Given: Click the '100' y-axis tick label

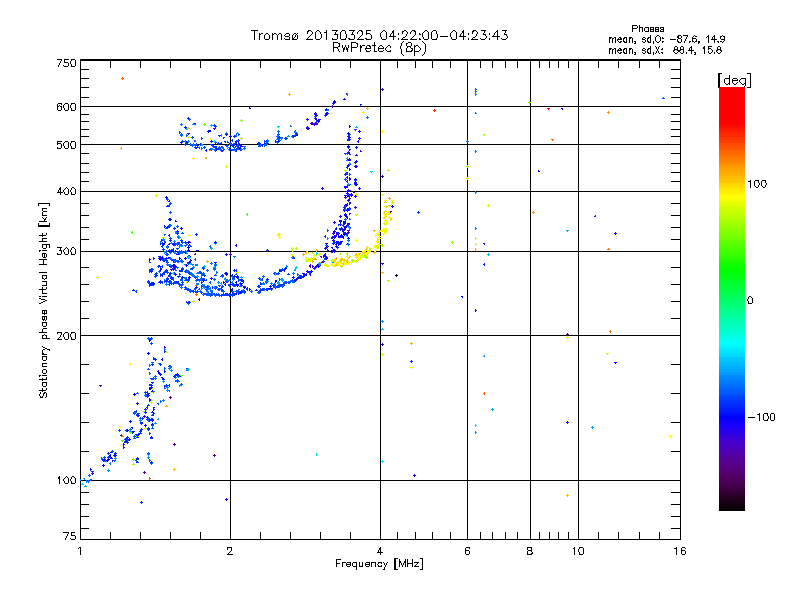Looking at the screenshot, I should point(66,481).
